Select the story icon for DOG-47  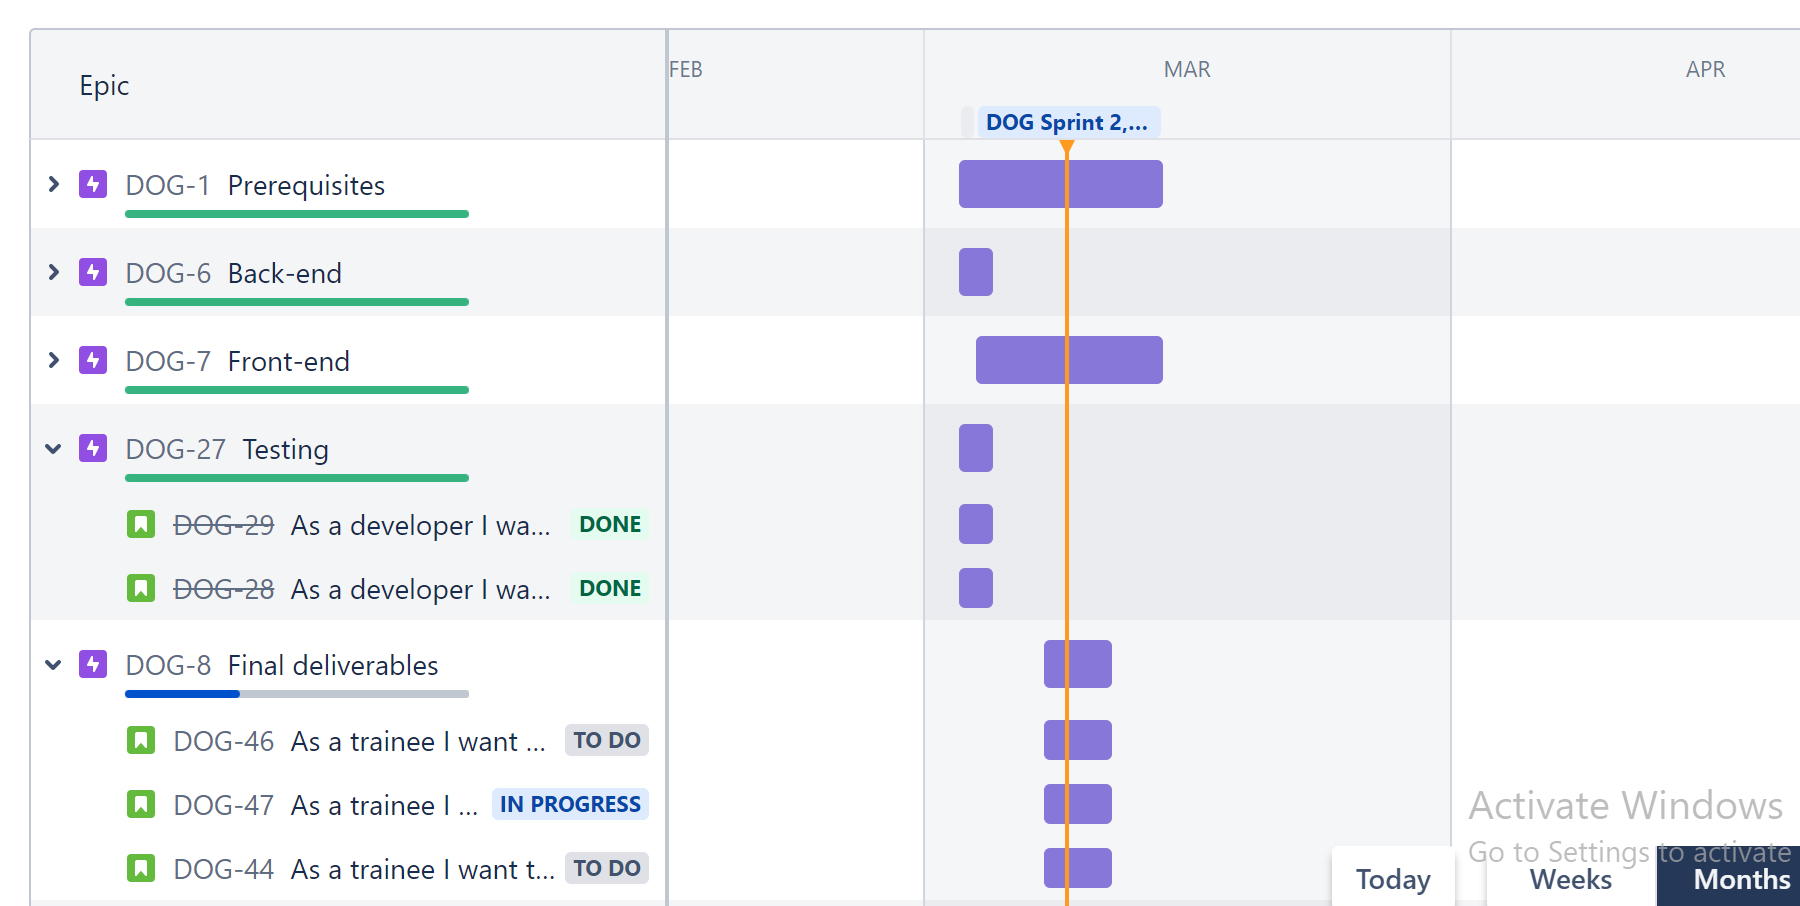click(141, 804)
